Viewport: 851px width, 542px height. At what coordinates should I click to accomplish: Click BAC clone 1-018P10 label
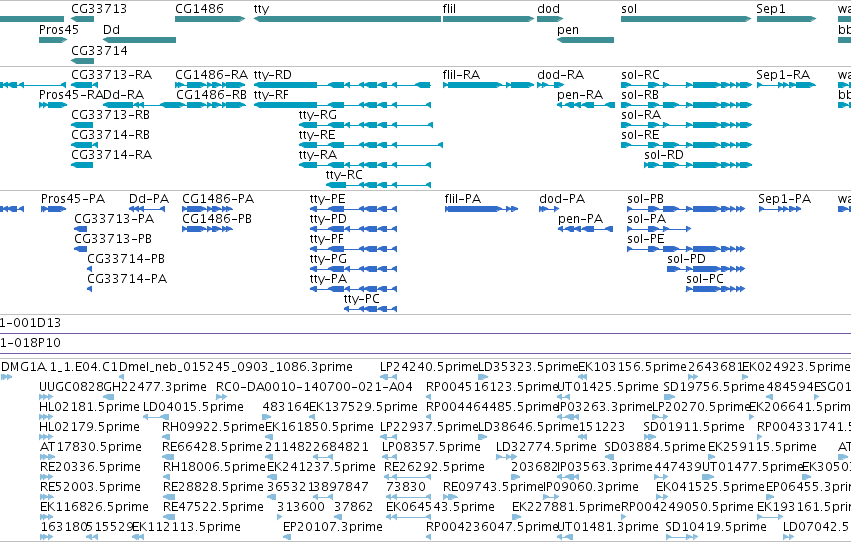[30, 343]
